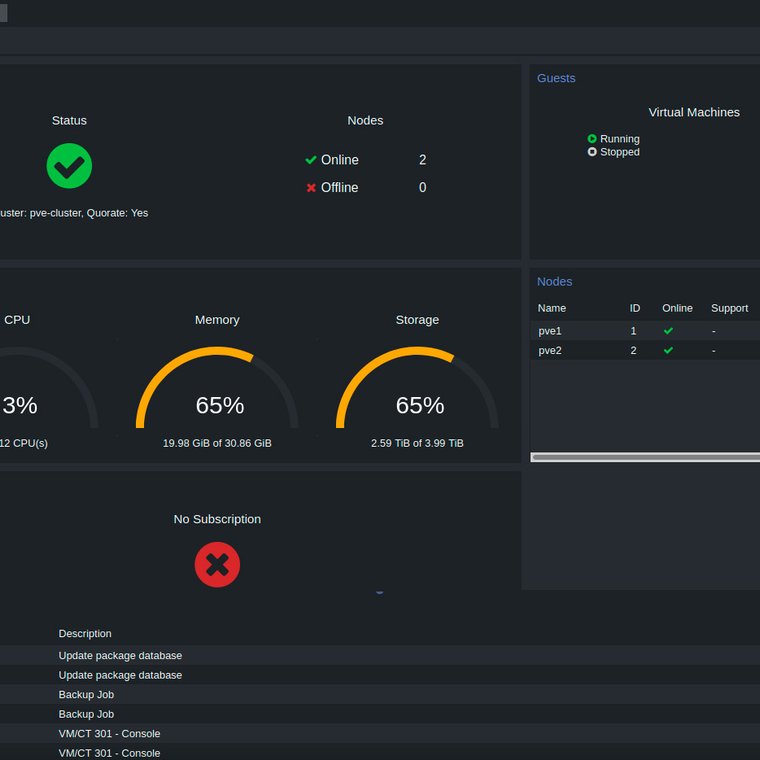This screenshot has width=760, height=760.
Task: Click the Support column header
Action: tap(729, 308)
